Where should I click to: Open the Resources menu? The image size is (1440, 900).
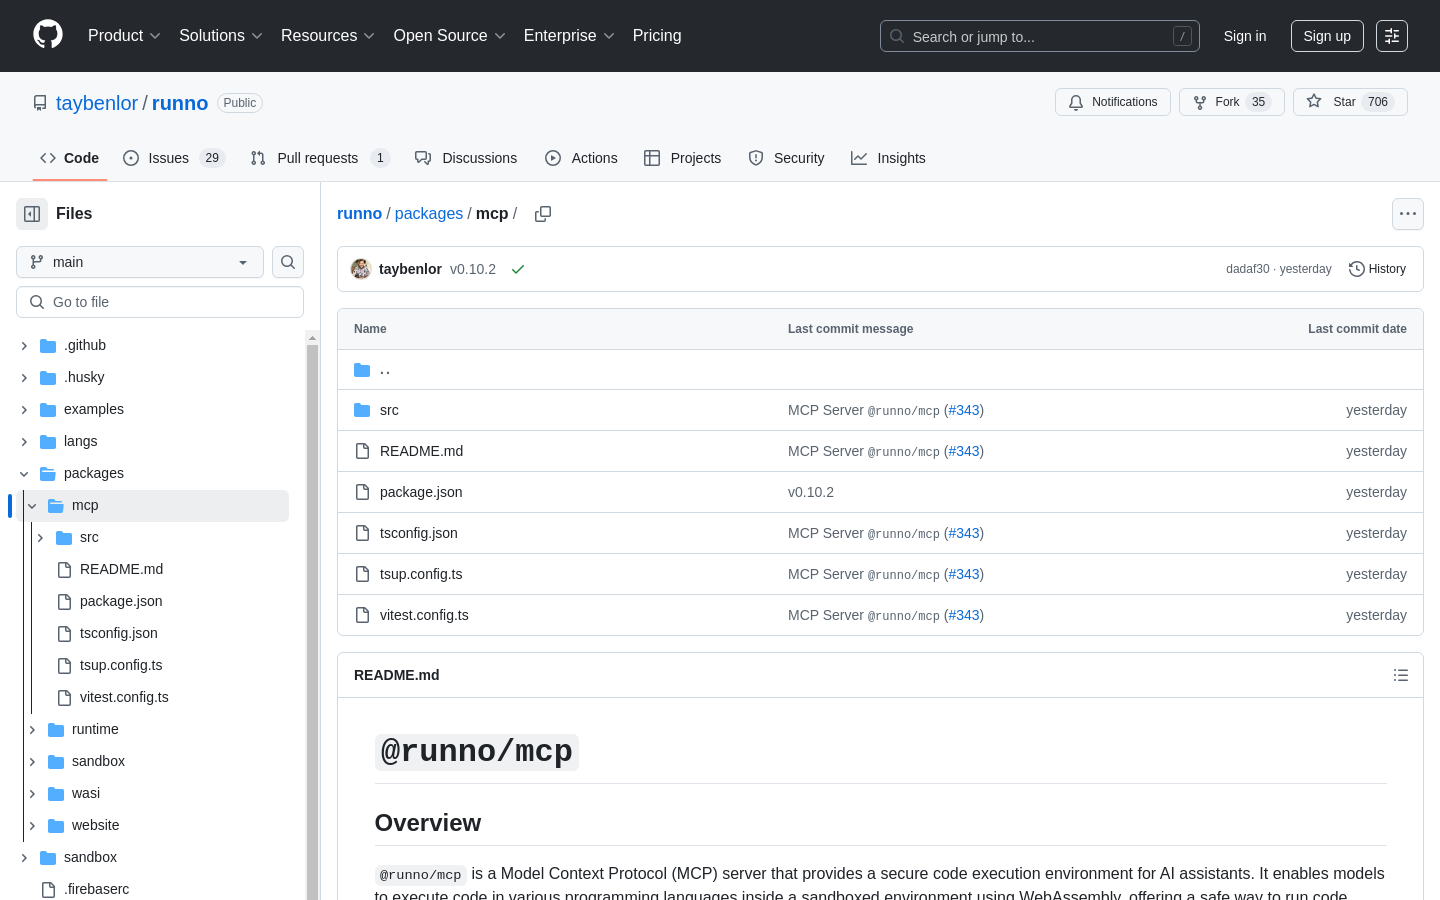[327, 36]
